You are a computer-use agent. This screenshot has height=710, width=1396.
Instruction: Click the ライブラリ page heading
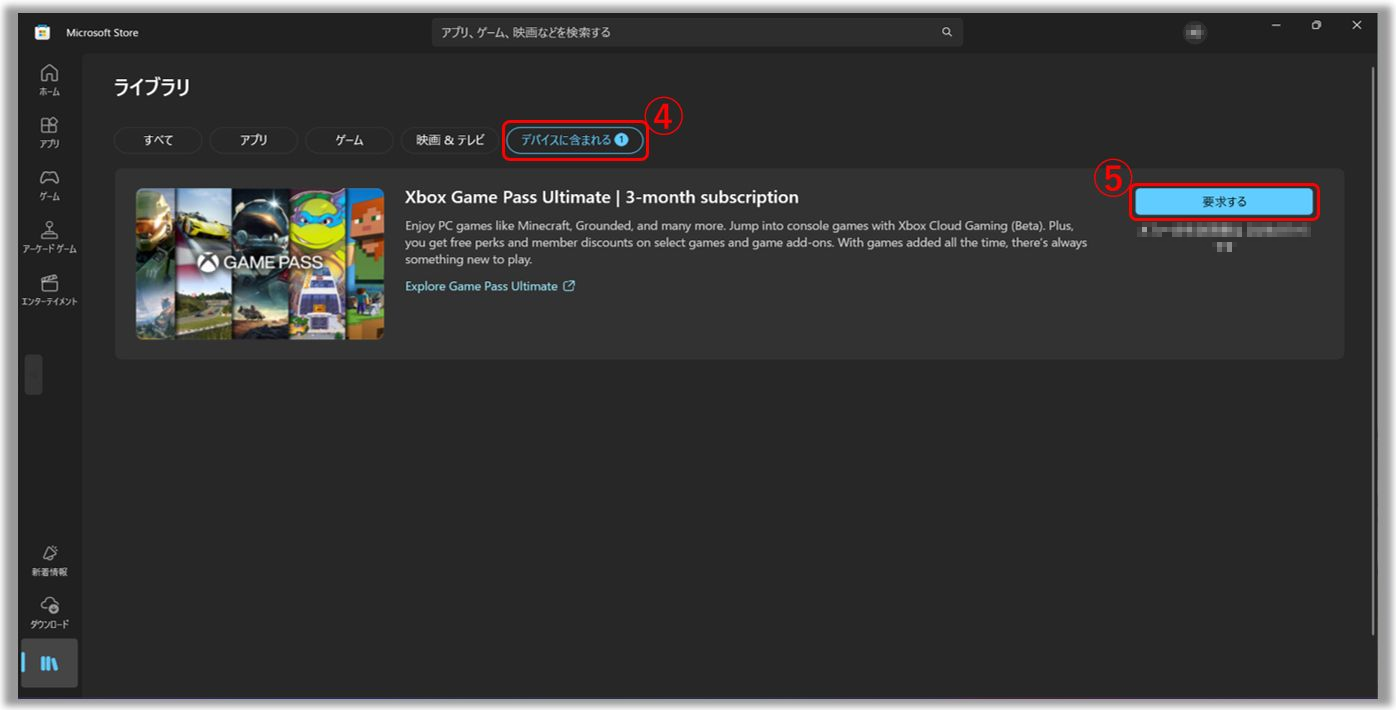[152, 87]
